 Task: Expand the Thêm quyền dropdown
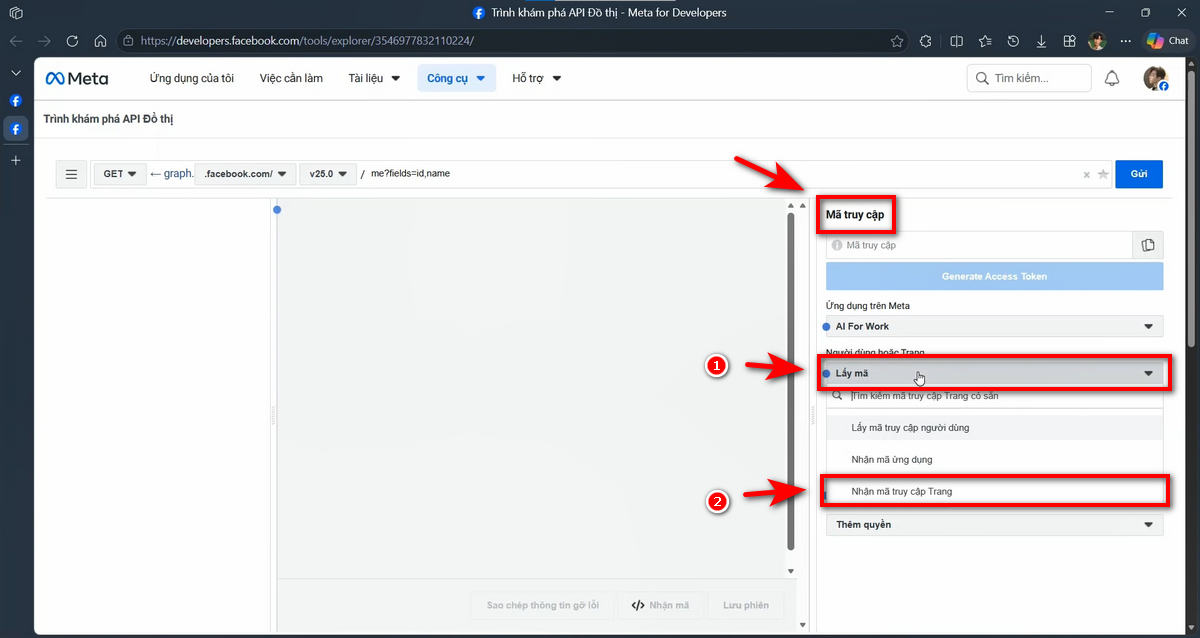pyautogui.click(x=994, y=524)
